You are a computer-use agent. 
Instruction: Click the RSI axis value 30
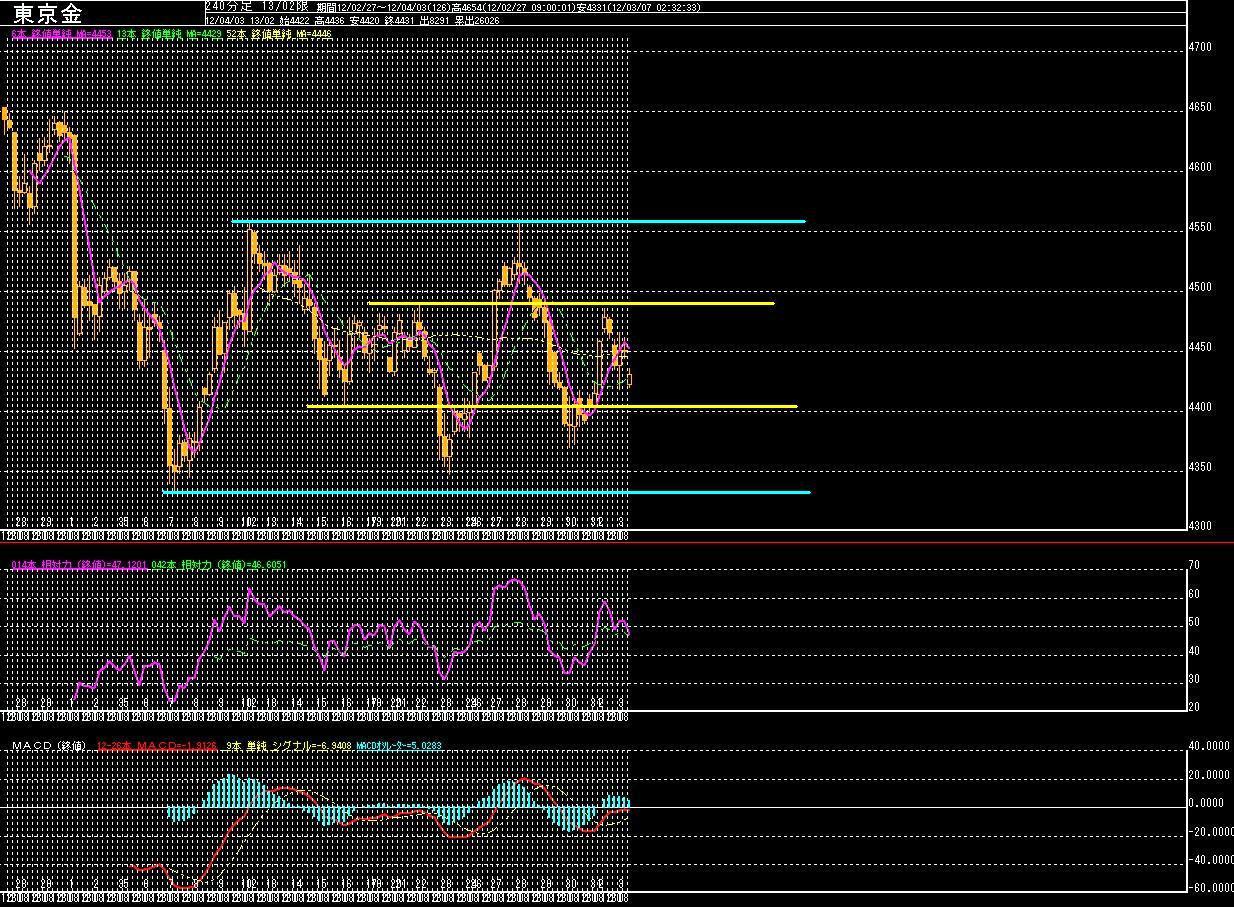[1193, 679]
